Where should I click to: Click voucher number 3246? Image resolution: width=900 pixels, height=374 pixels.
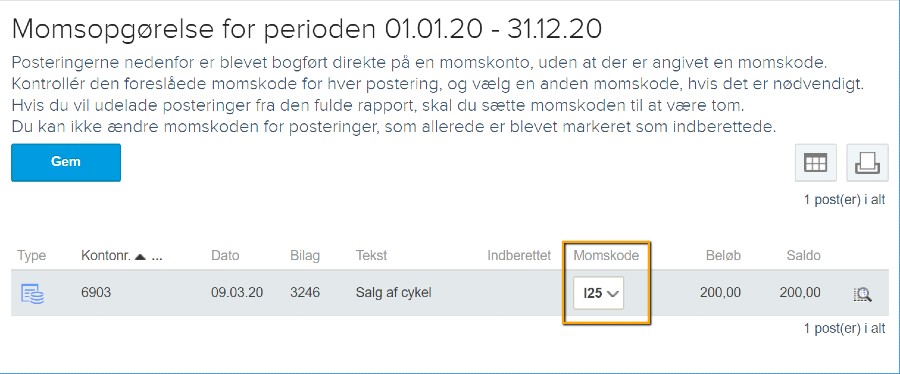[x=305, y=293]
